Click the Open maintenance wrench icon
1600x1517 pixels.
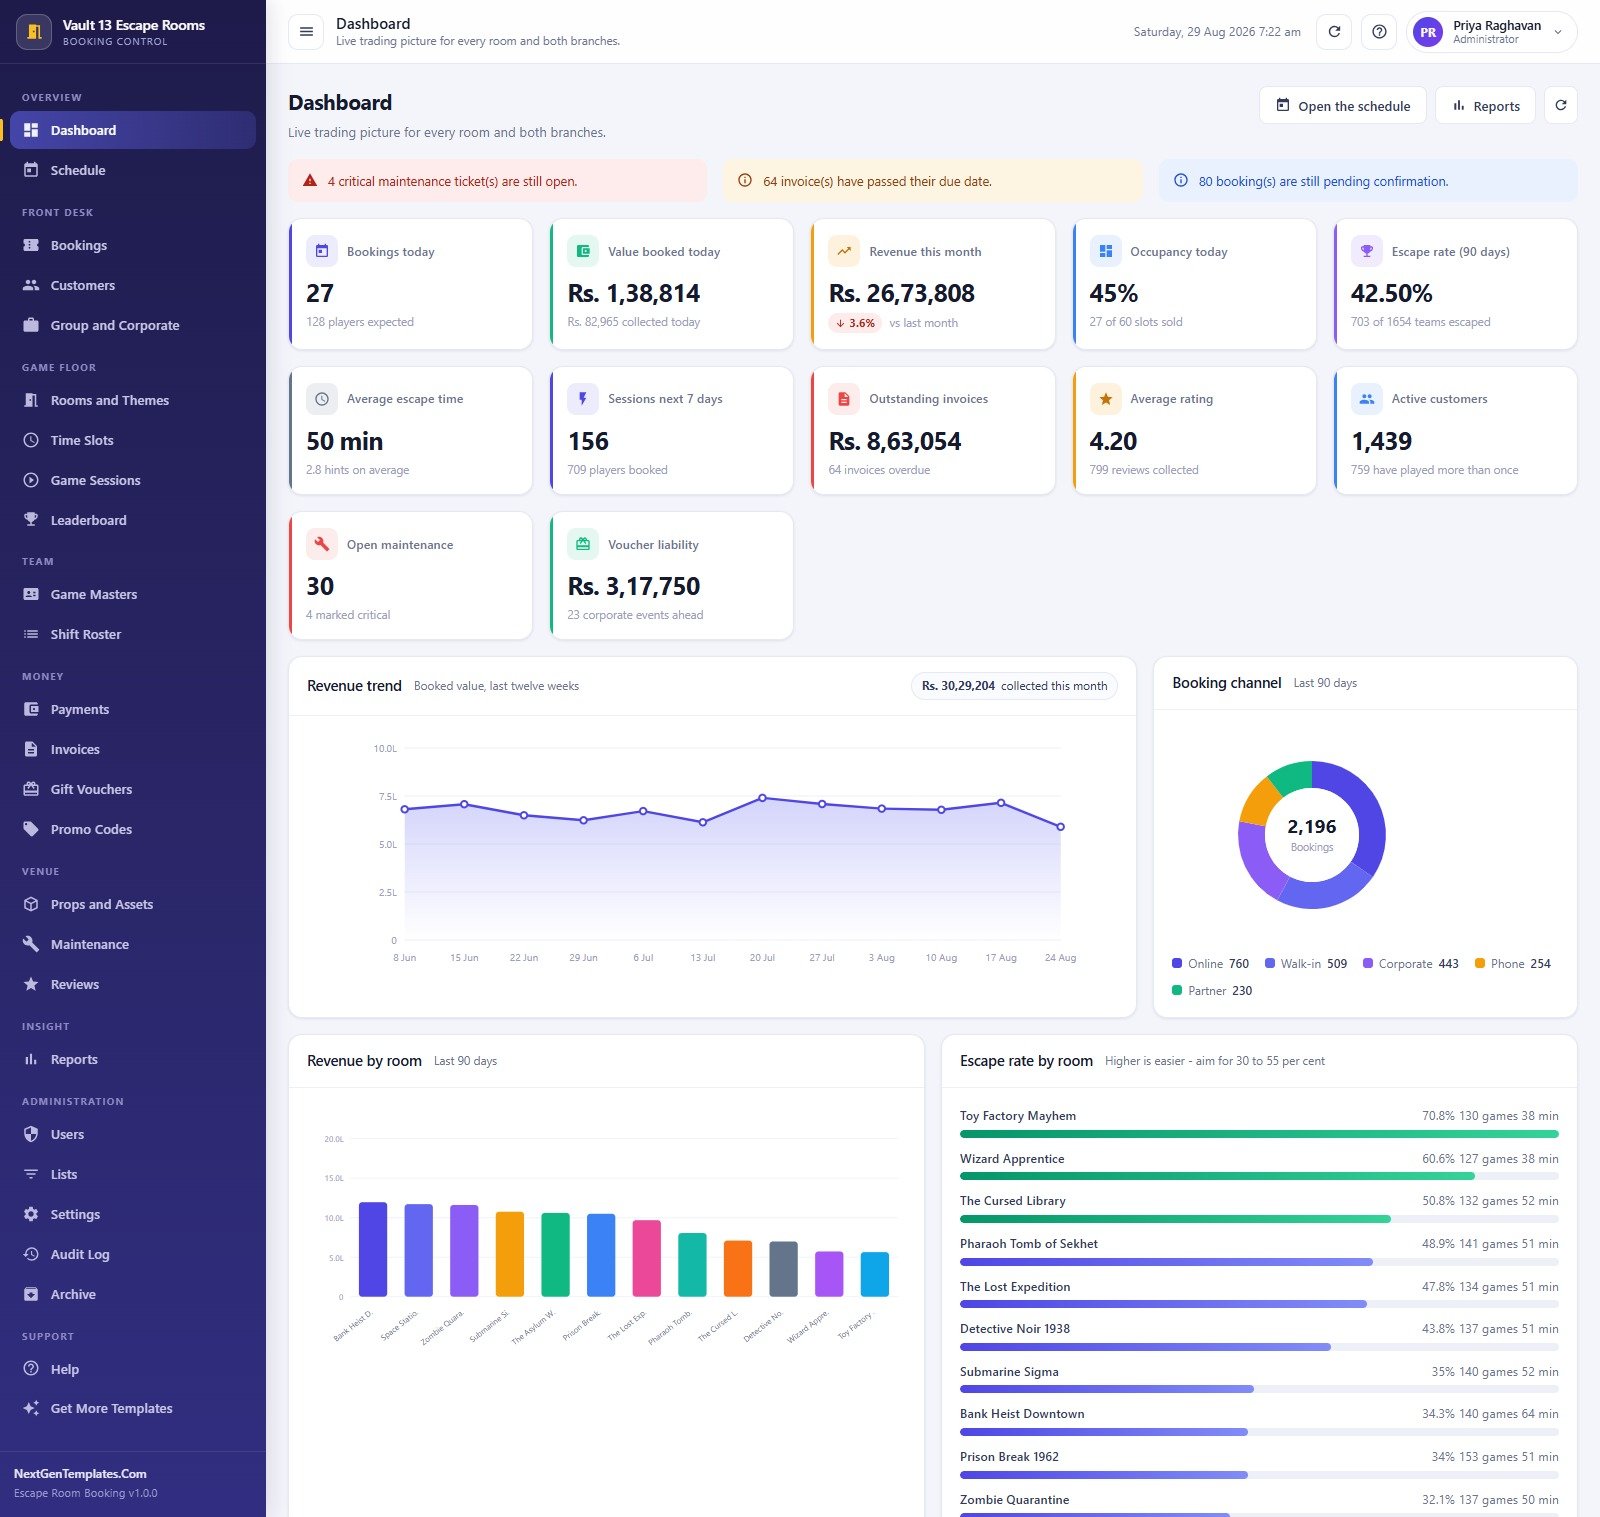[x=322, y=544]
